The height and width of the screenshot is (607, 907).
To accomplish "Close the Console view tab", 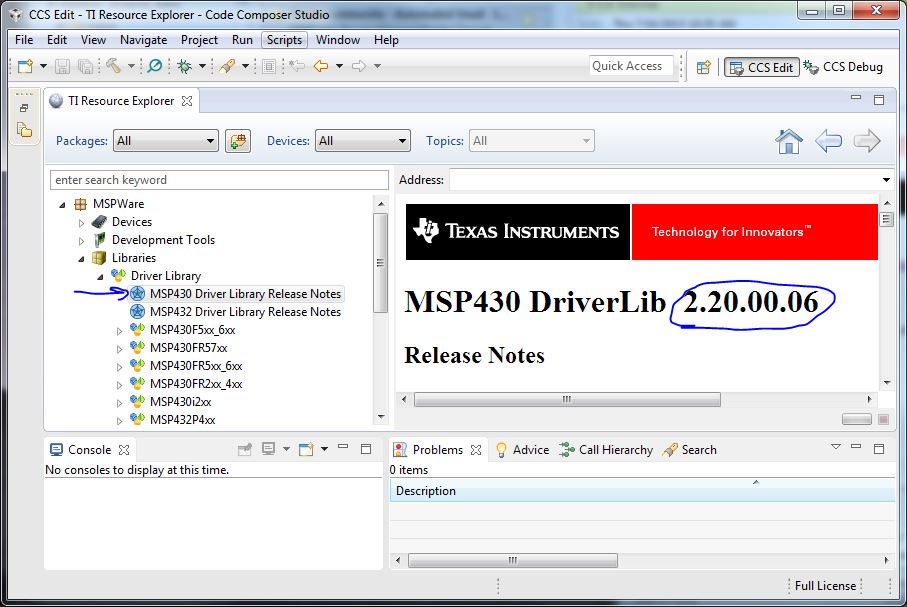I will 124,450.
